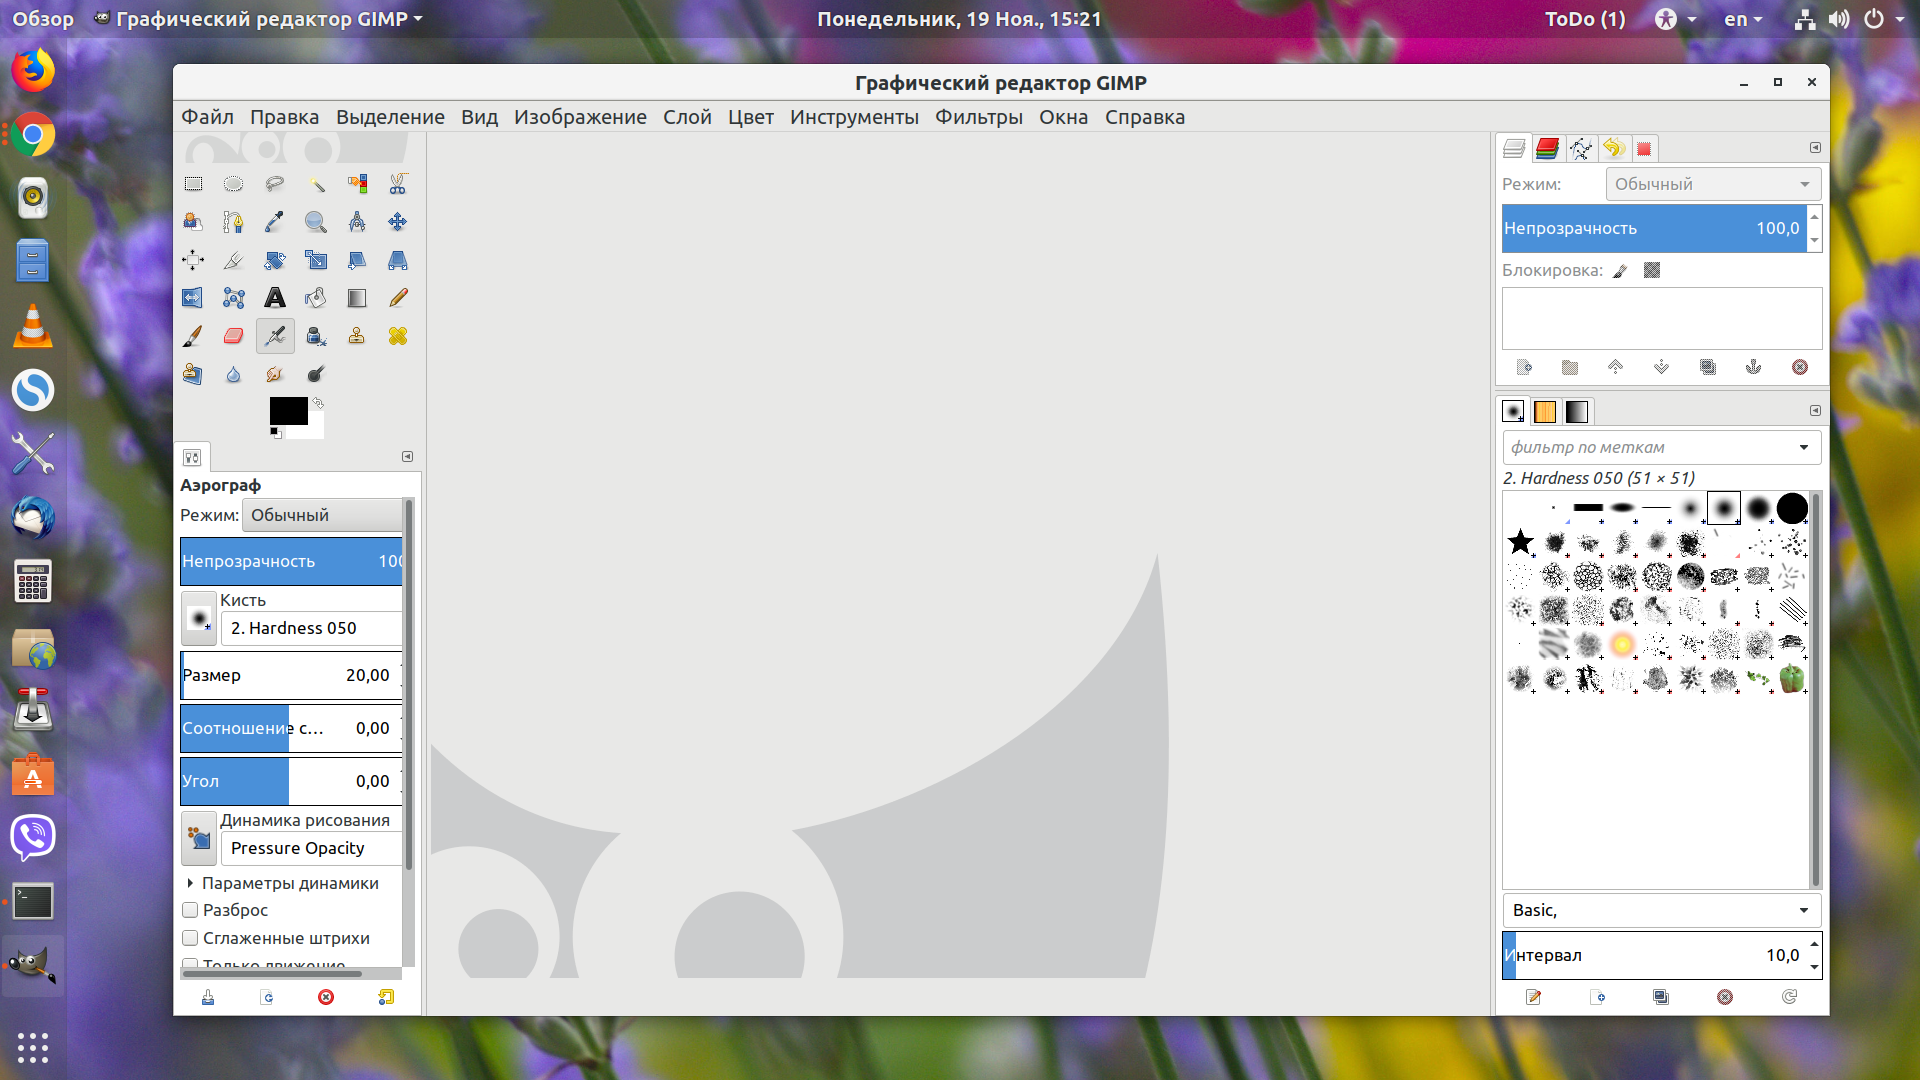Viewport: 1920px width, 1080px height.
Task: Open the Файл menu
Action: click(x=207, y=117)
